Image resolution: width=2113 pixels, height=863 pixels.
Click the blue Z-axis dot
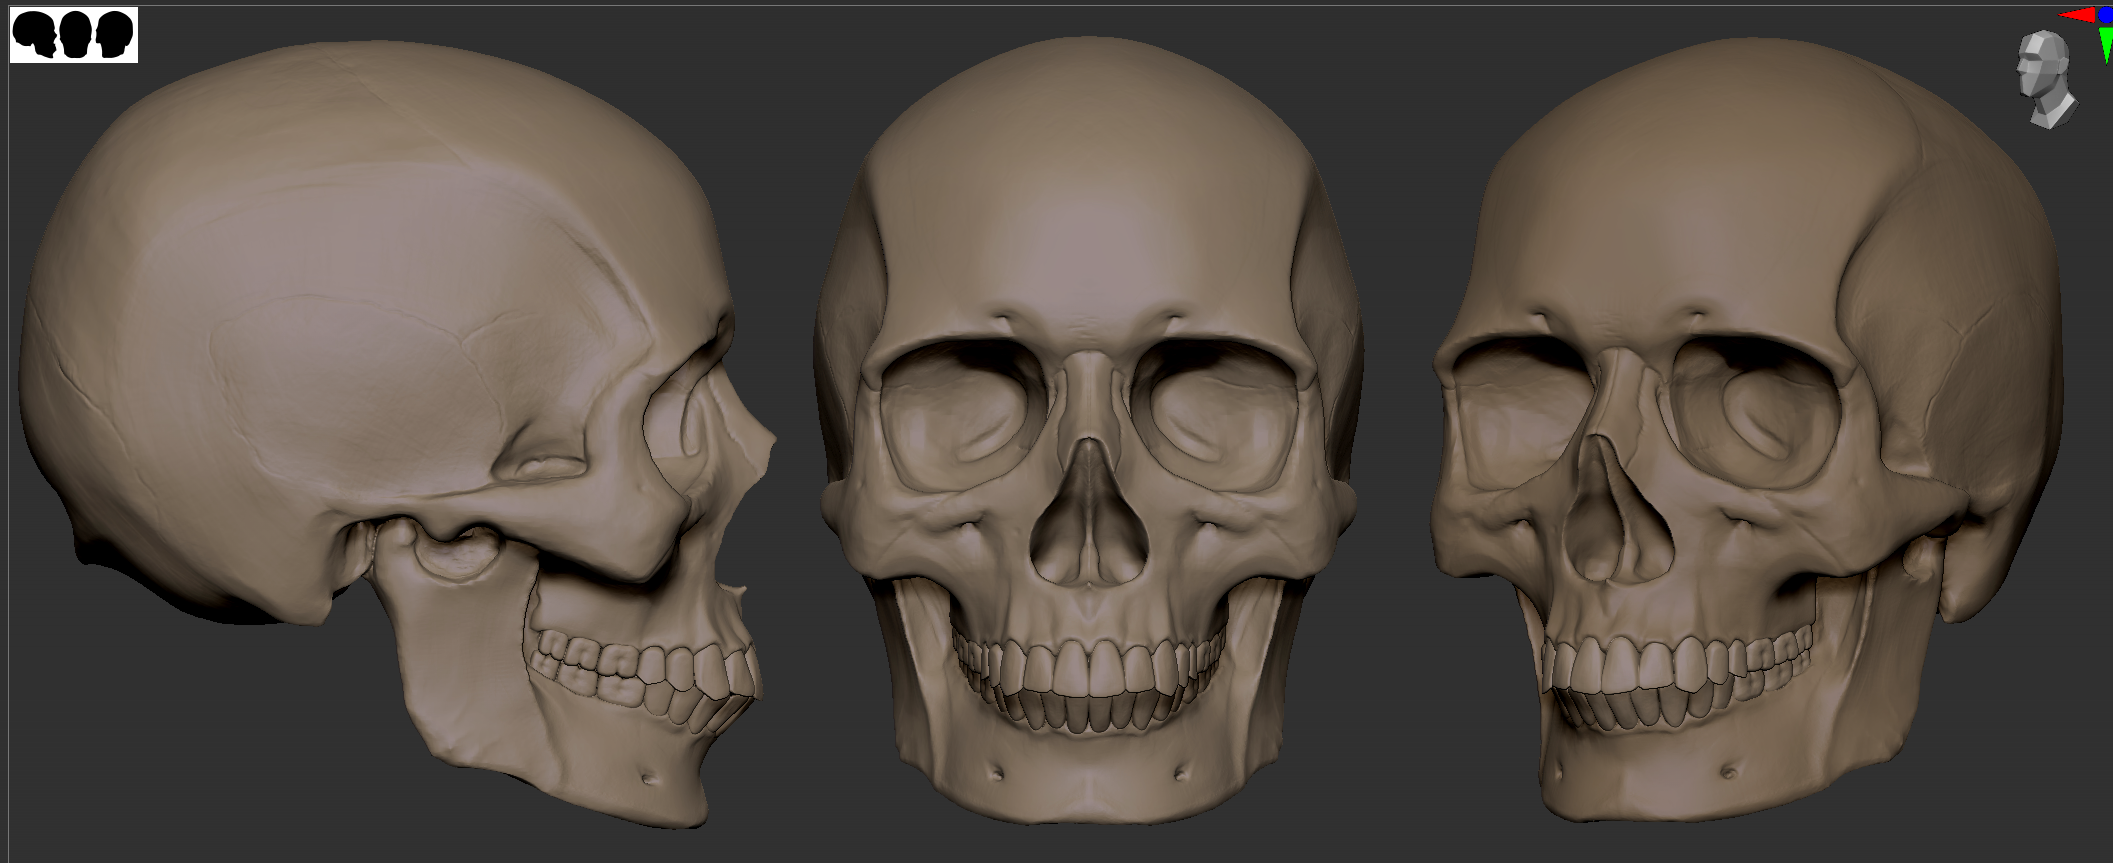pyautogui.click(x=2106, y=16)
